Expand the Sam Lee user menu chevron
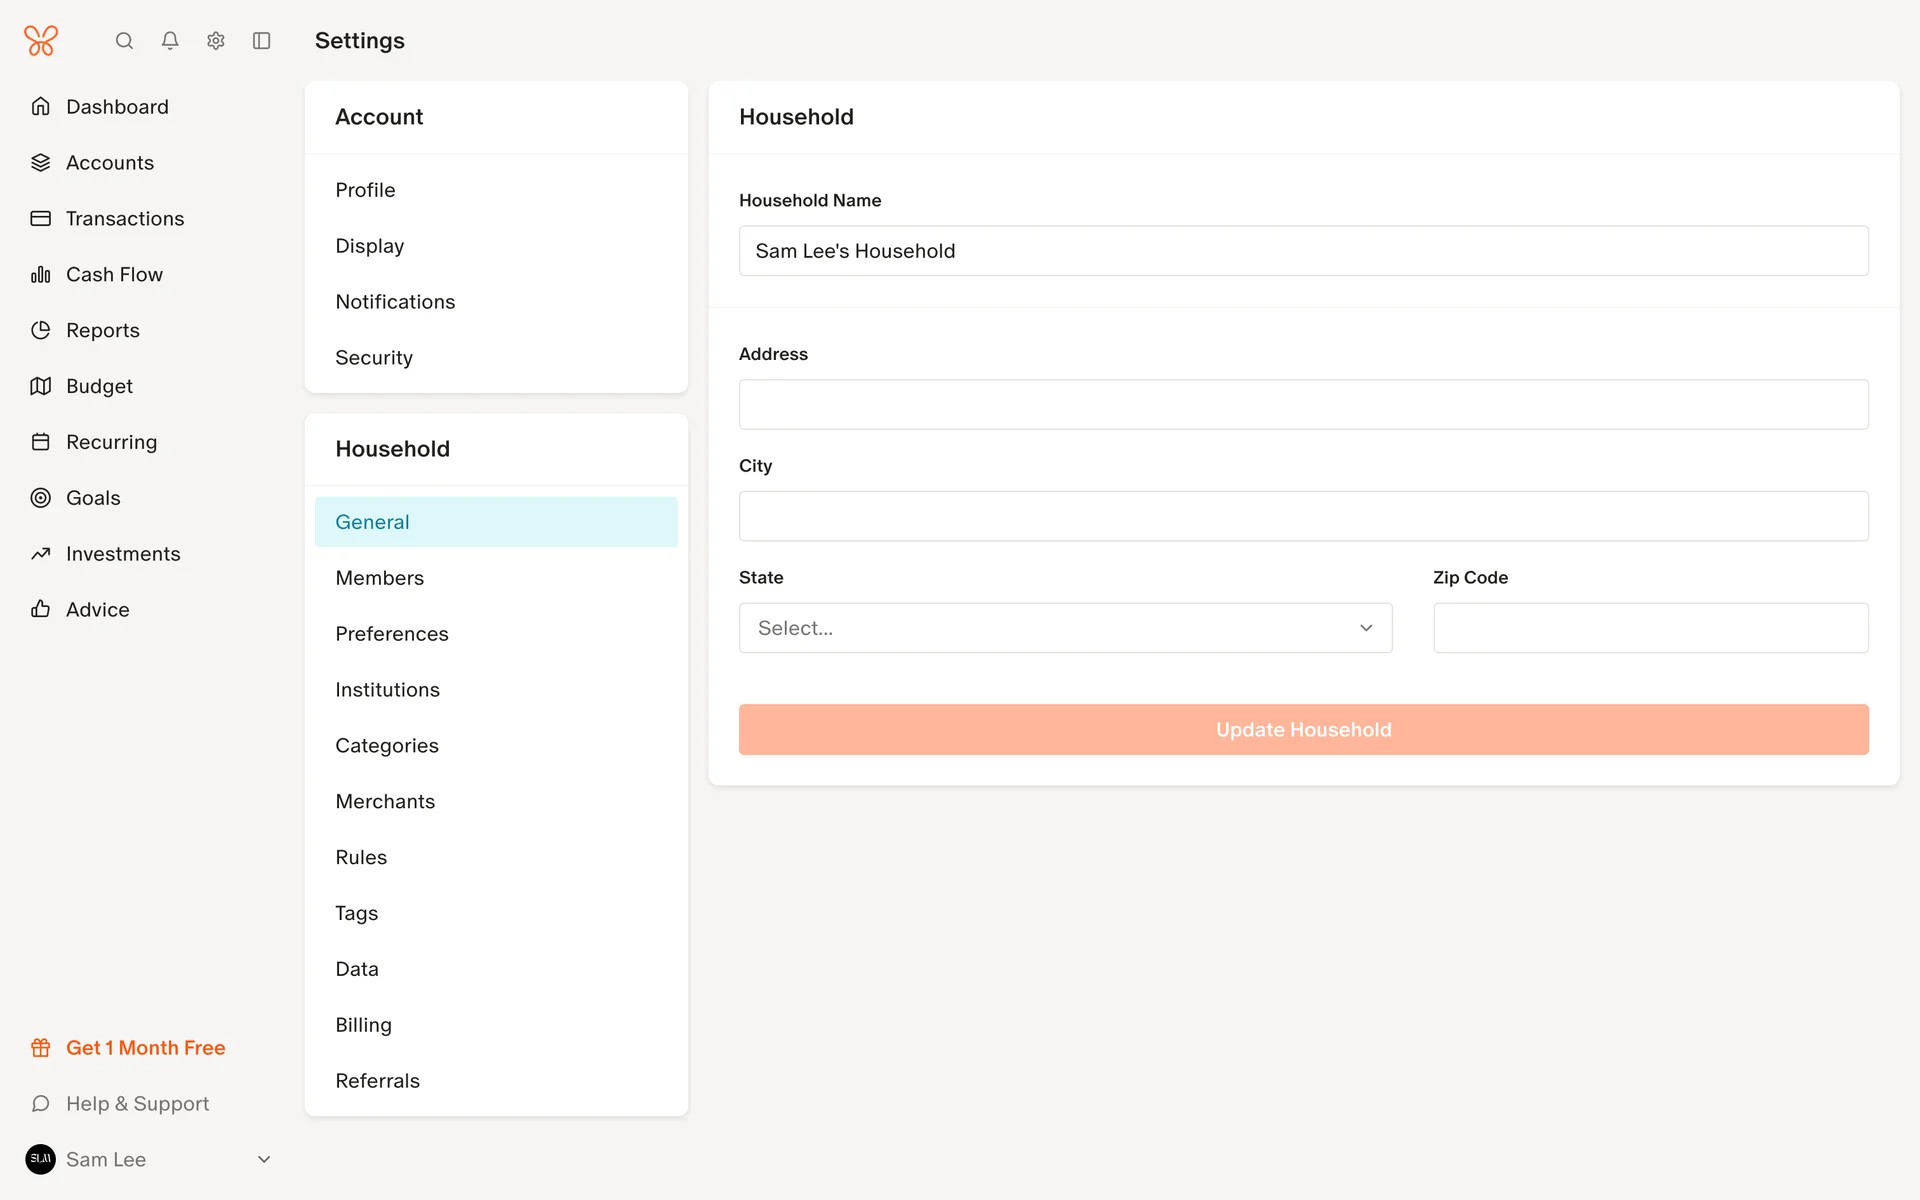 [x=264, y=1159]
